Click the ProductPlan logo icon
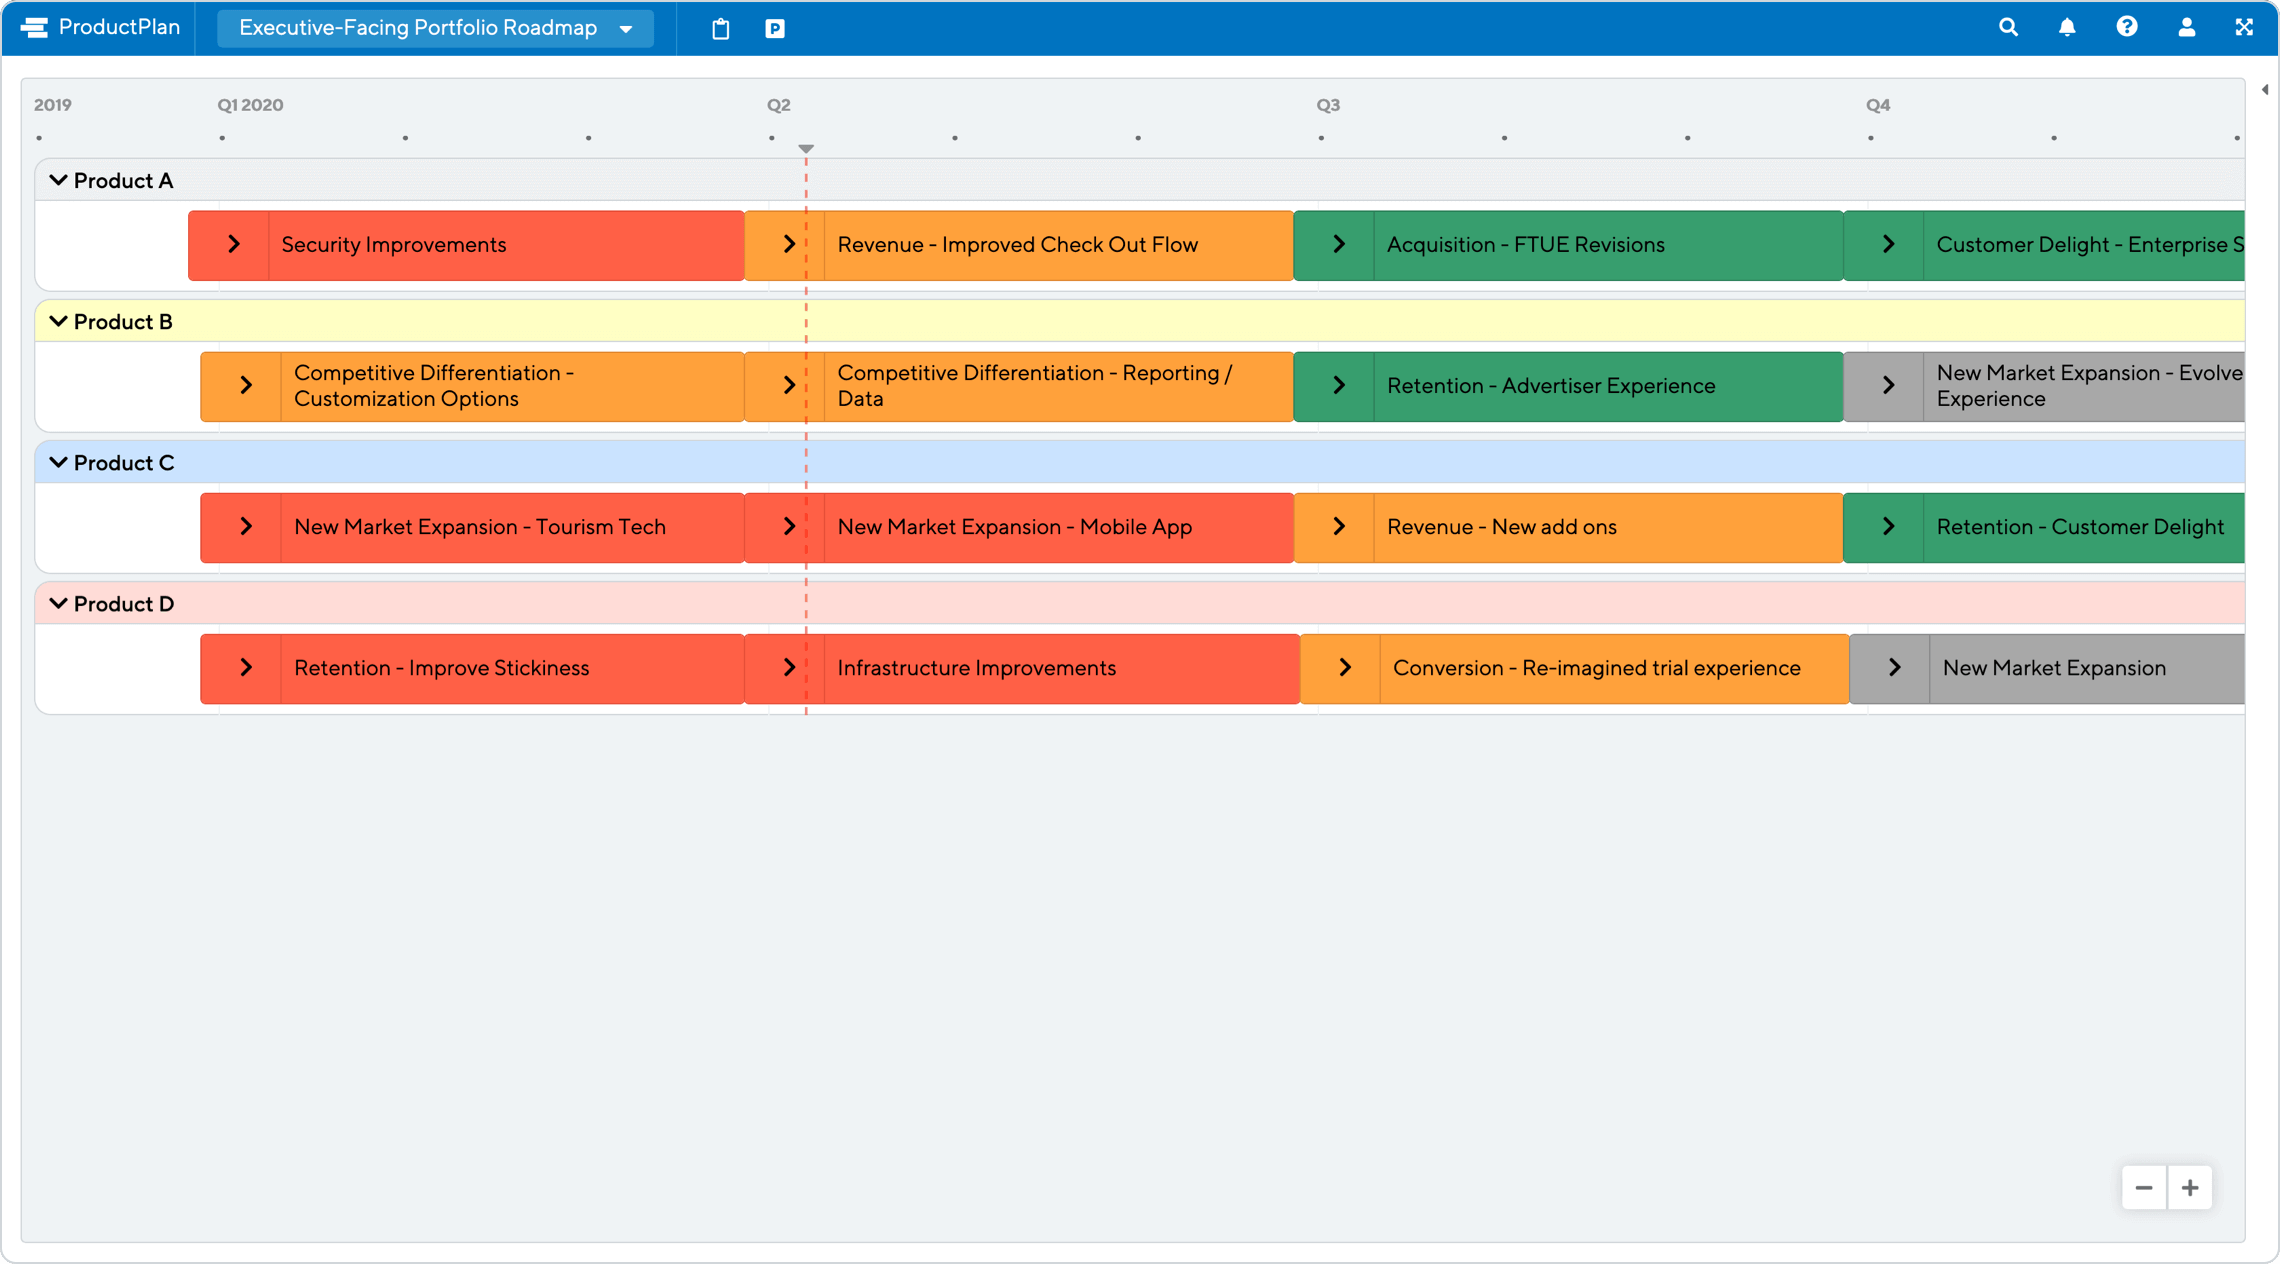 [35, 28]
